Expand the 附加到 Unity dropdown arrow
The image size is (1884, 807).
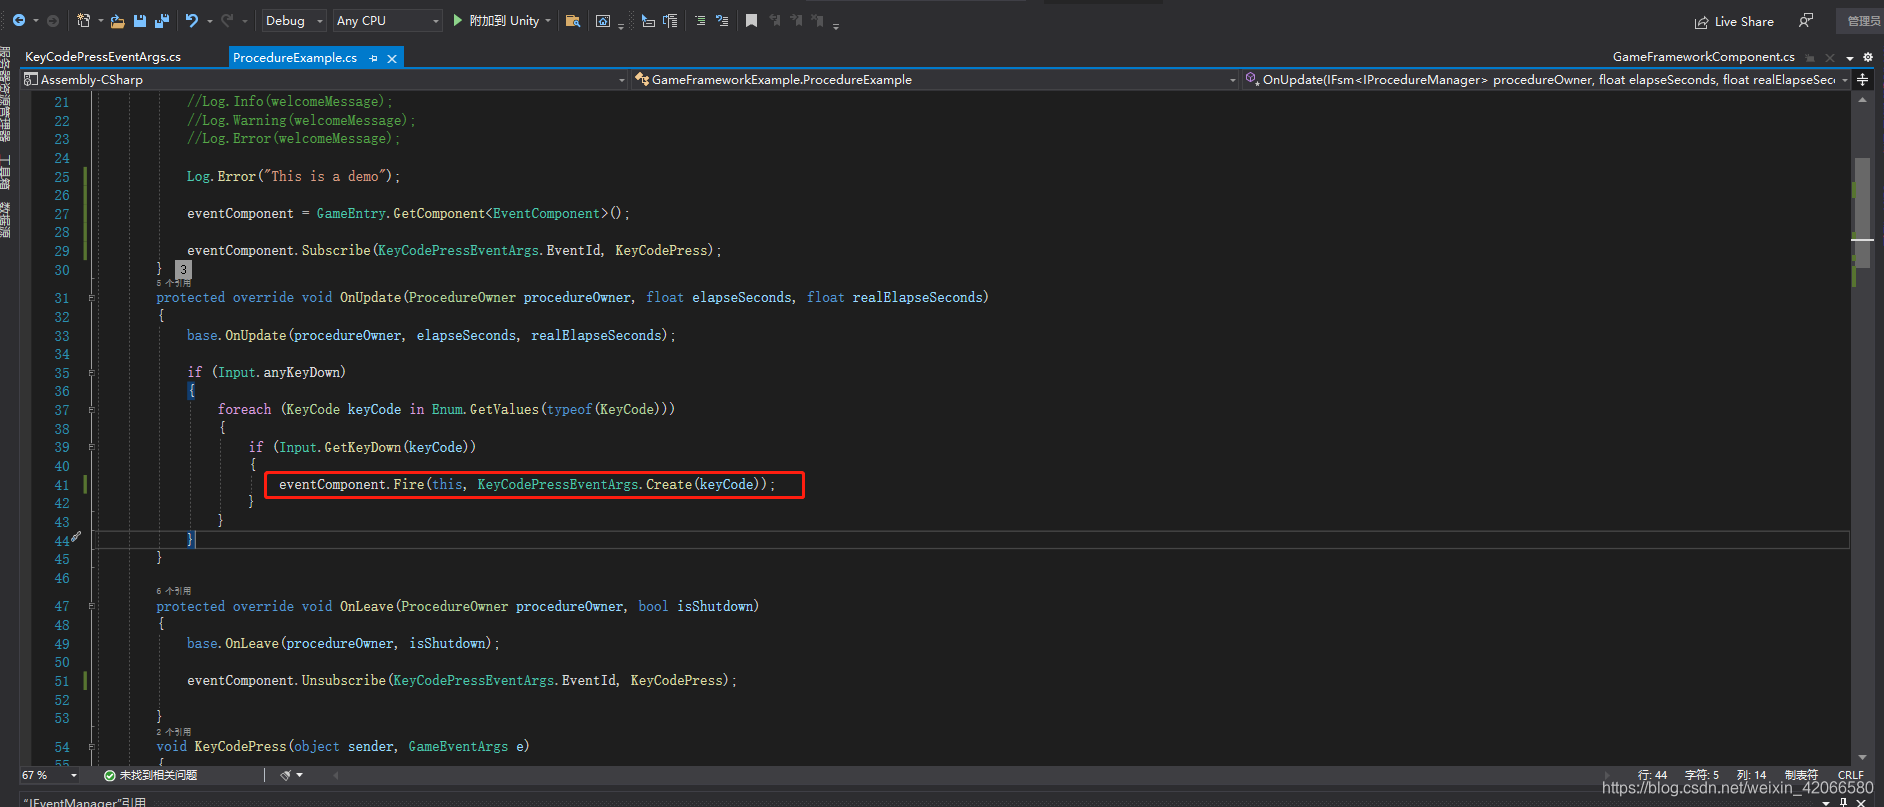[x=548, y=20]
